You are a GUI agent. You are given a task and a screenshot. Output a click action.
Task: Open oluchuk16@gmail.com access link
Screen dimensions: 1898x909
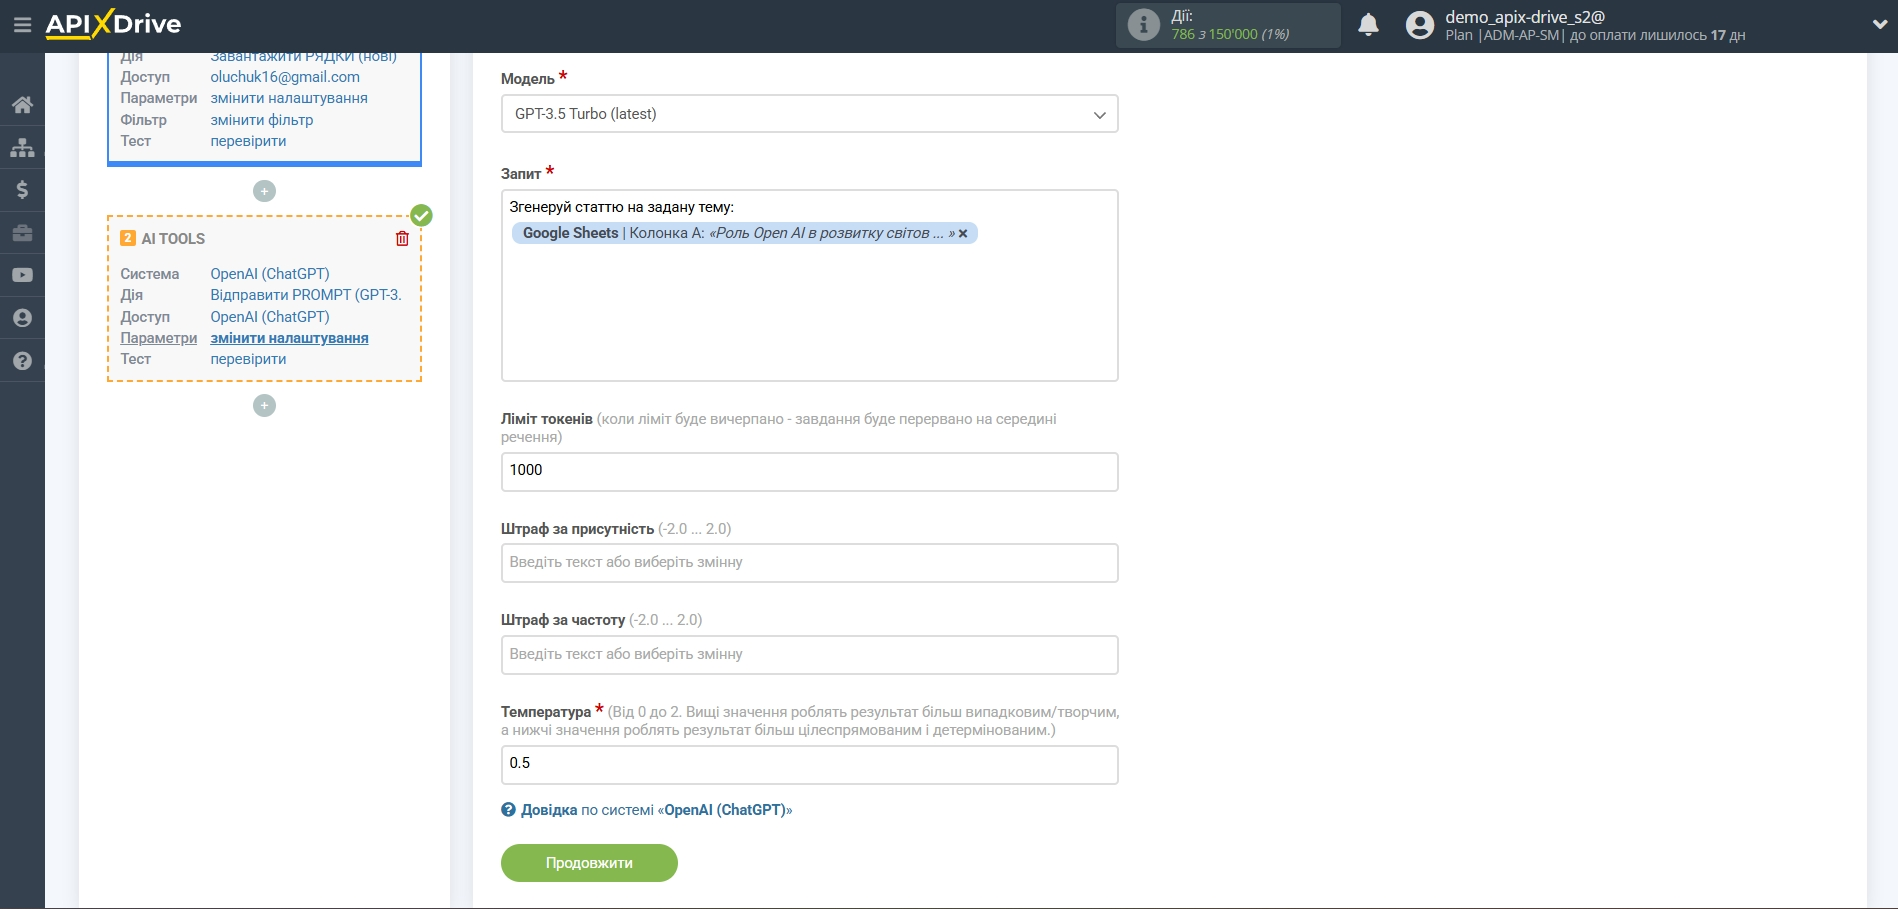(285, 77)
